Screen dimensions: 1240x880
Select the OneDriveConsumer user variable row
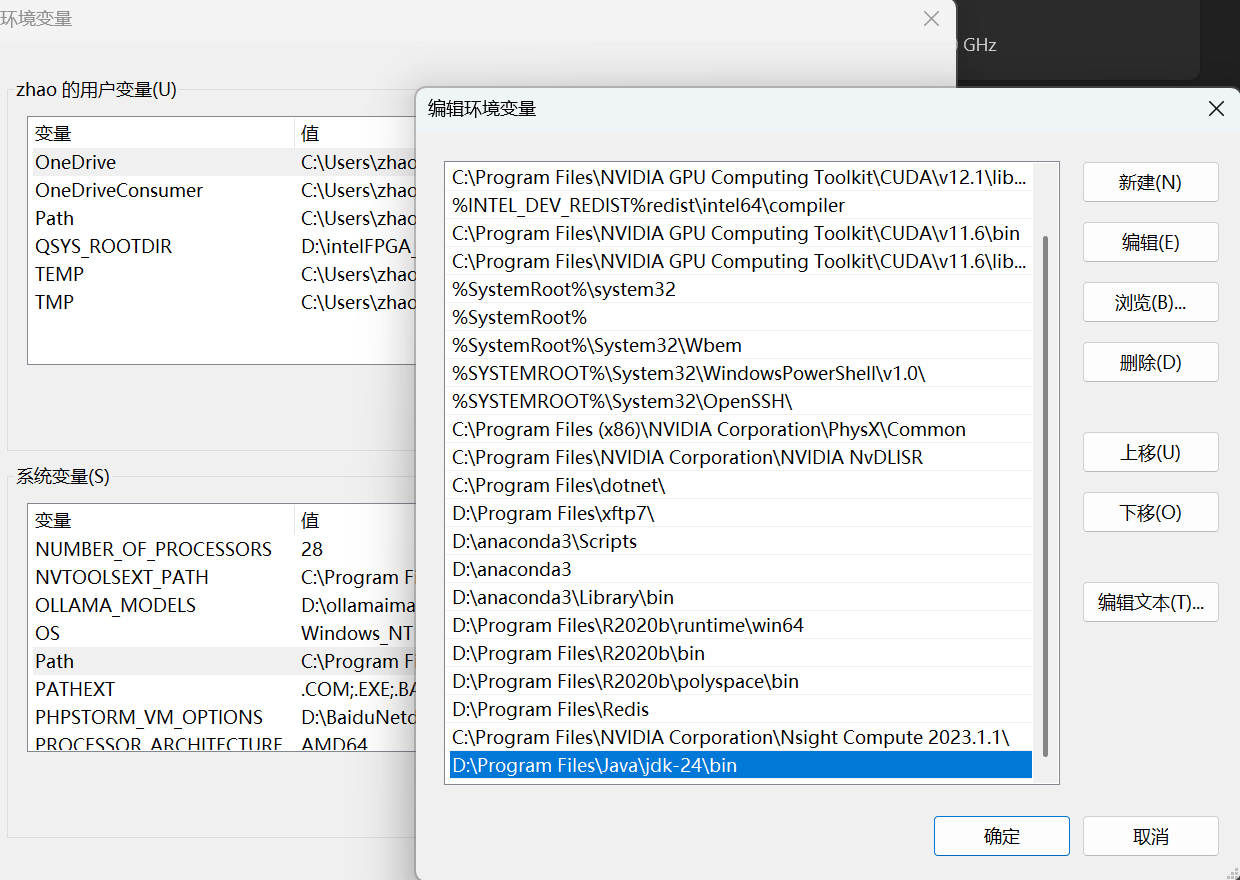point(222,190)
